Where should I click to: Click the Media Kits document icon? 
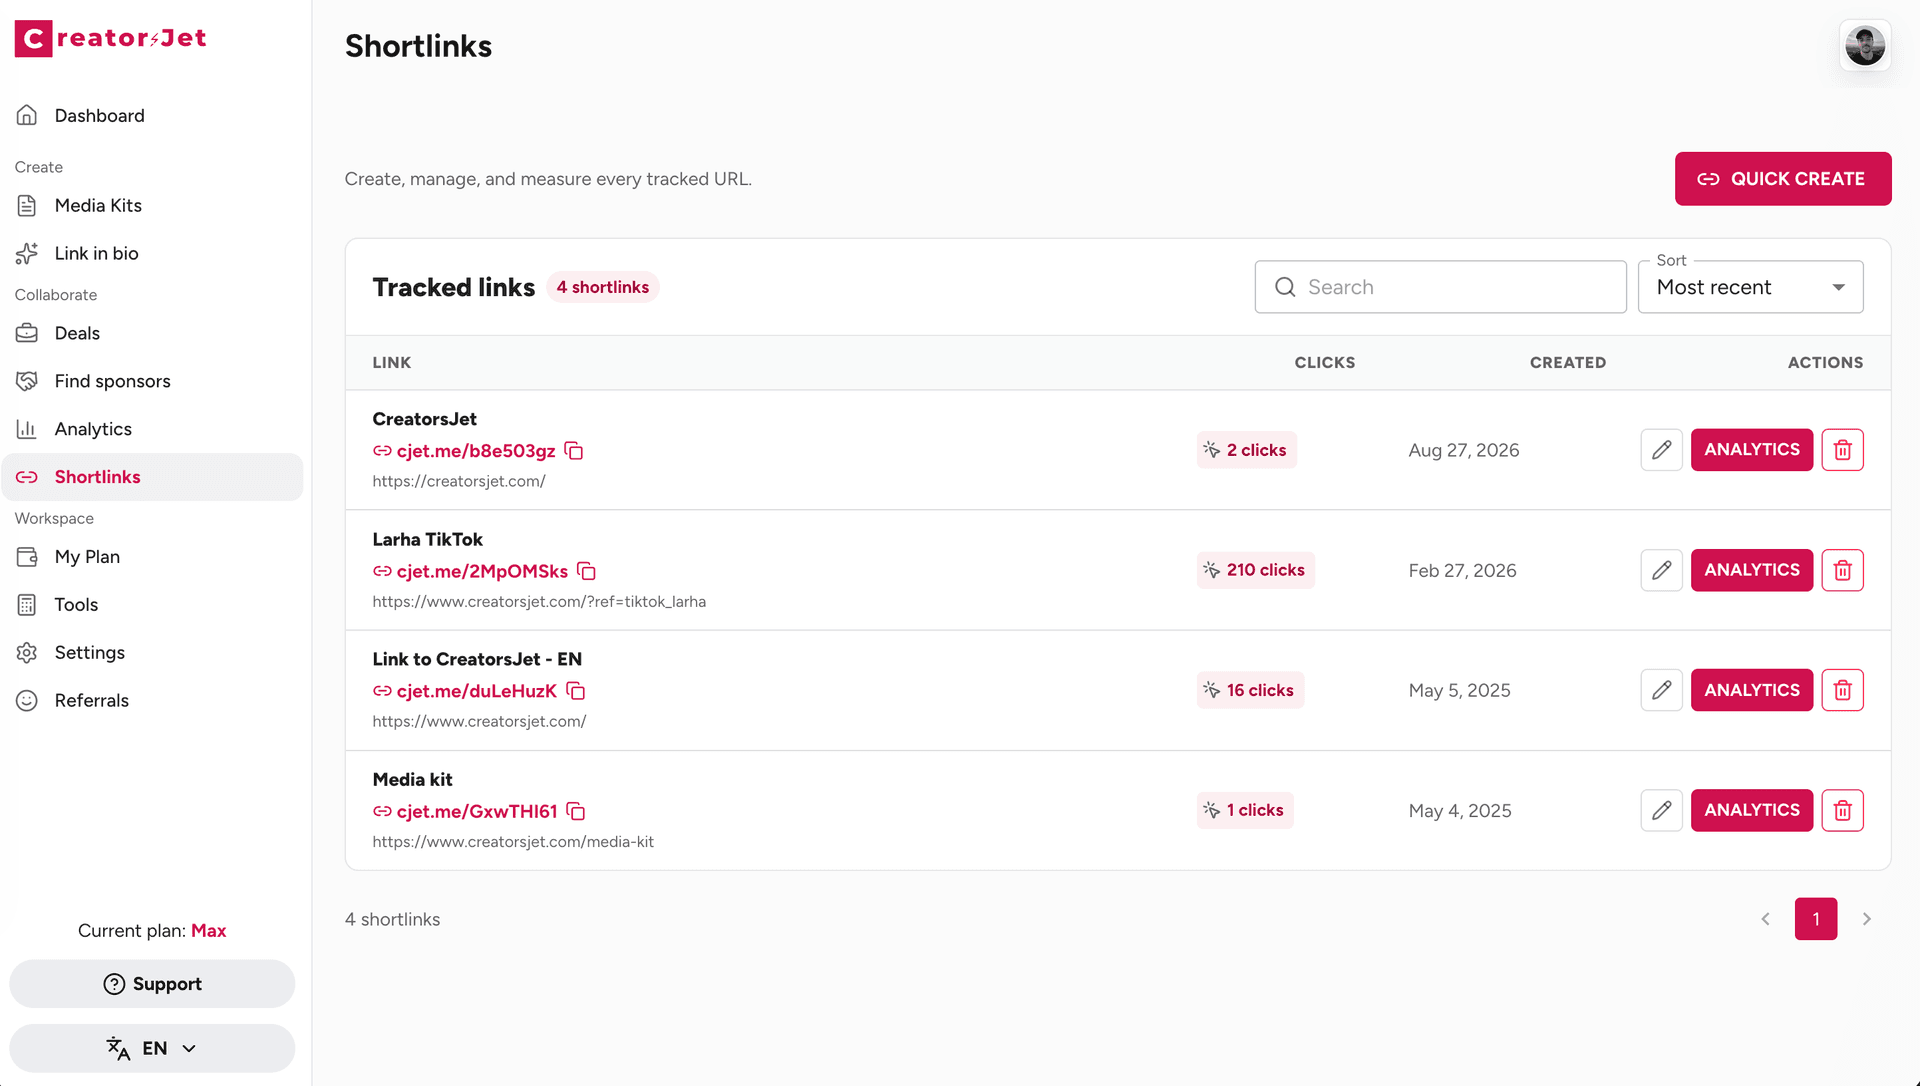point(27,205)
